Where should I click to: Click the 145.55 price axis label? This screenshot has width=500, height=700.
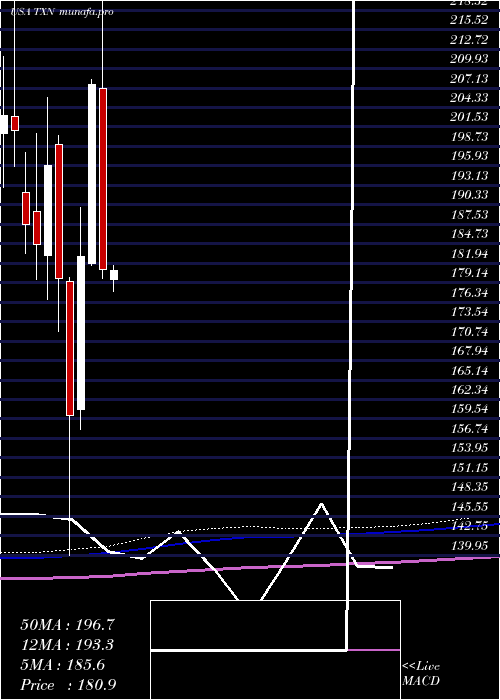[469, 506]
